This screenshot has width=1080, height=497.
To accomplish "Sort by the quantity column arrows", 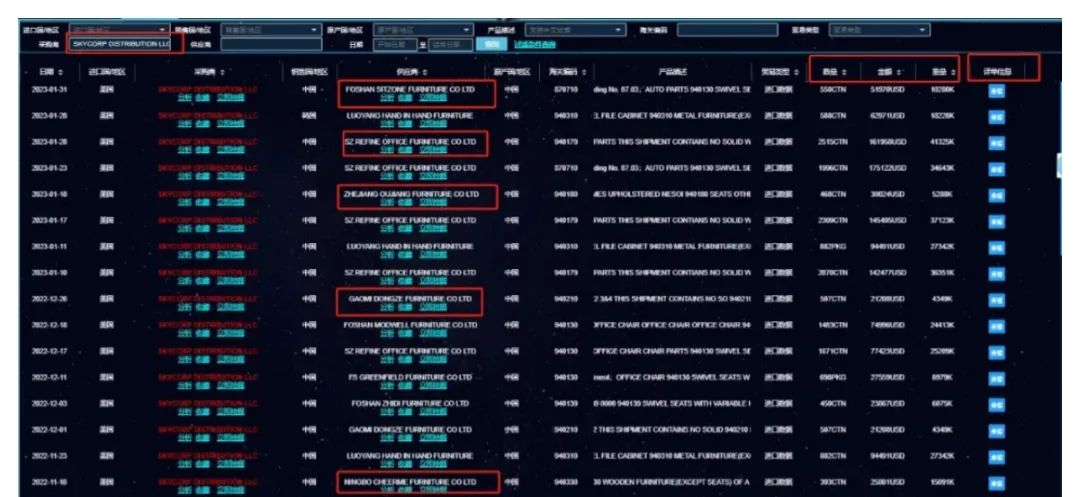I will tap(844, 72).
